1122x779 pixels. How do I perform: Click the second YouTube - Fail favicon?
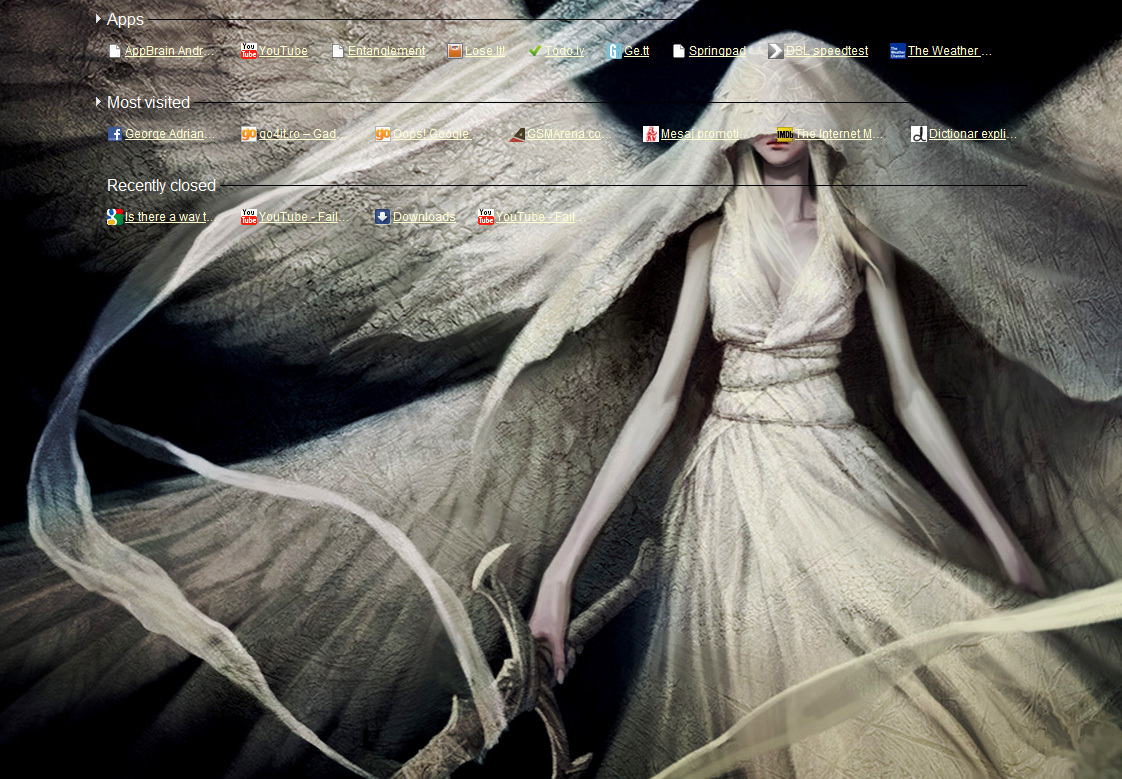[x=486, y=217]
